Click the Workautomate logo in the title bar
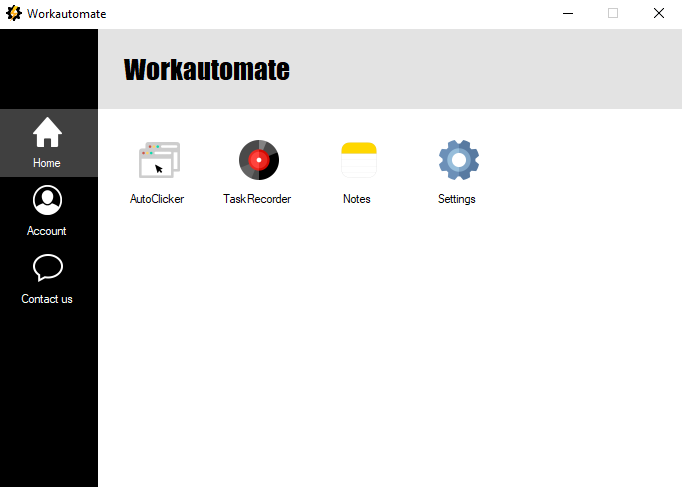 (14, 13)
